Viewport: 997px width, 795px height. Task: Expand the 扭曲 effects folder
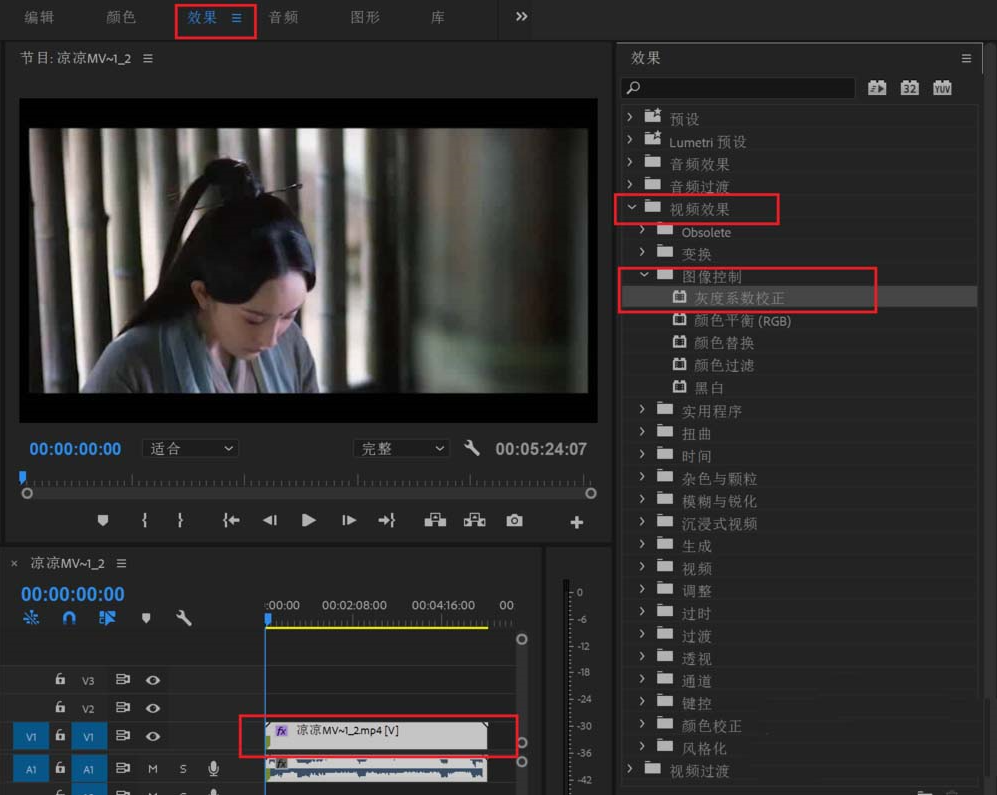[x=643, y=433]
